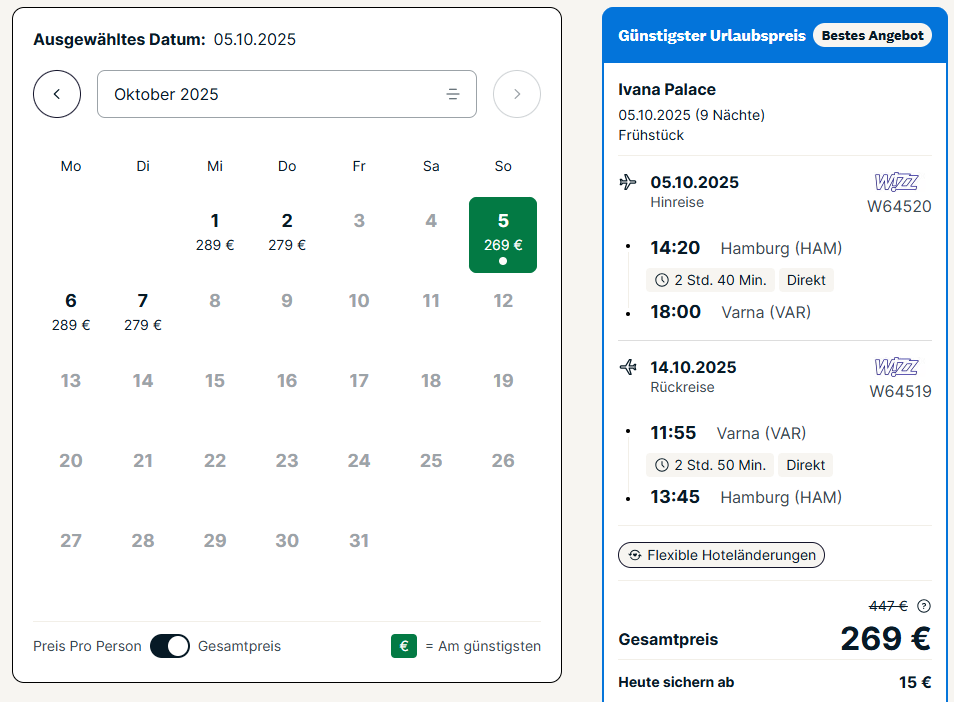The height and width of the screenshot is (702, 954).
Task: Toggle Preis Pro Person / Gesamtpreis switch
Action: click(170, 646)
